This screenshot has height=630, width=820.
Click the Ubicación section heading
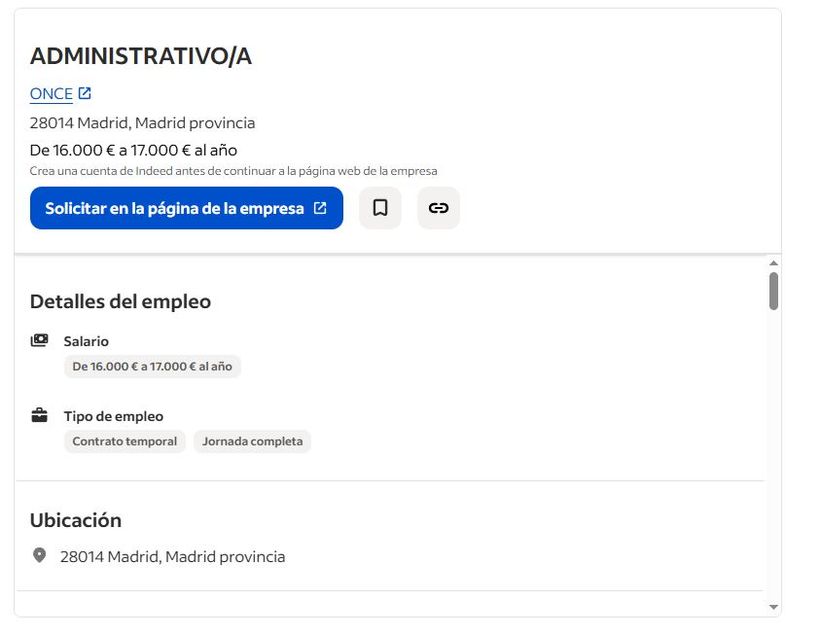pyautogui.click(x=76, y=520)
